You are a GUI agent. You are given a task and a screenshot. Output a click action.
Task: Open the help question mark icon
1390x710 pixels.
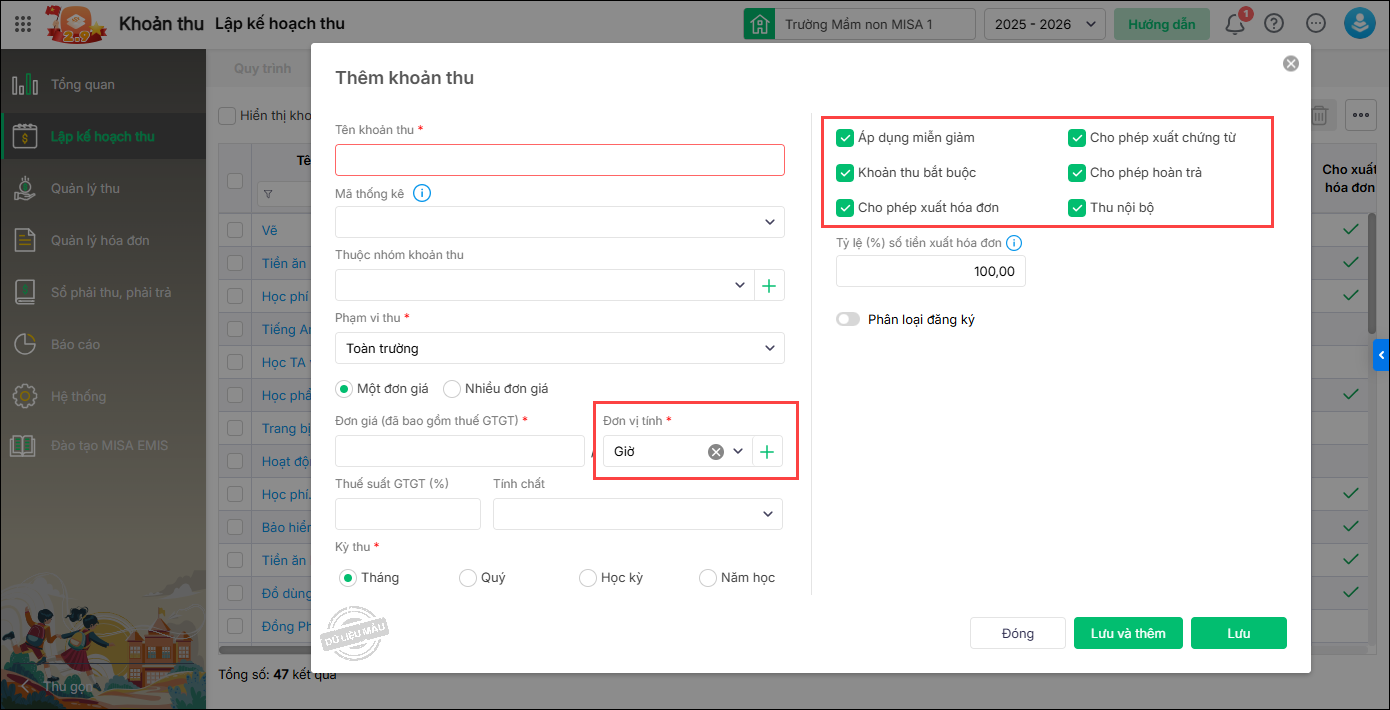1274,24
